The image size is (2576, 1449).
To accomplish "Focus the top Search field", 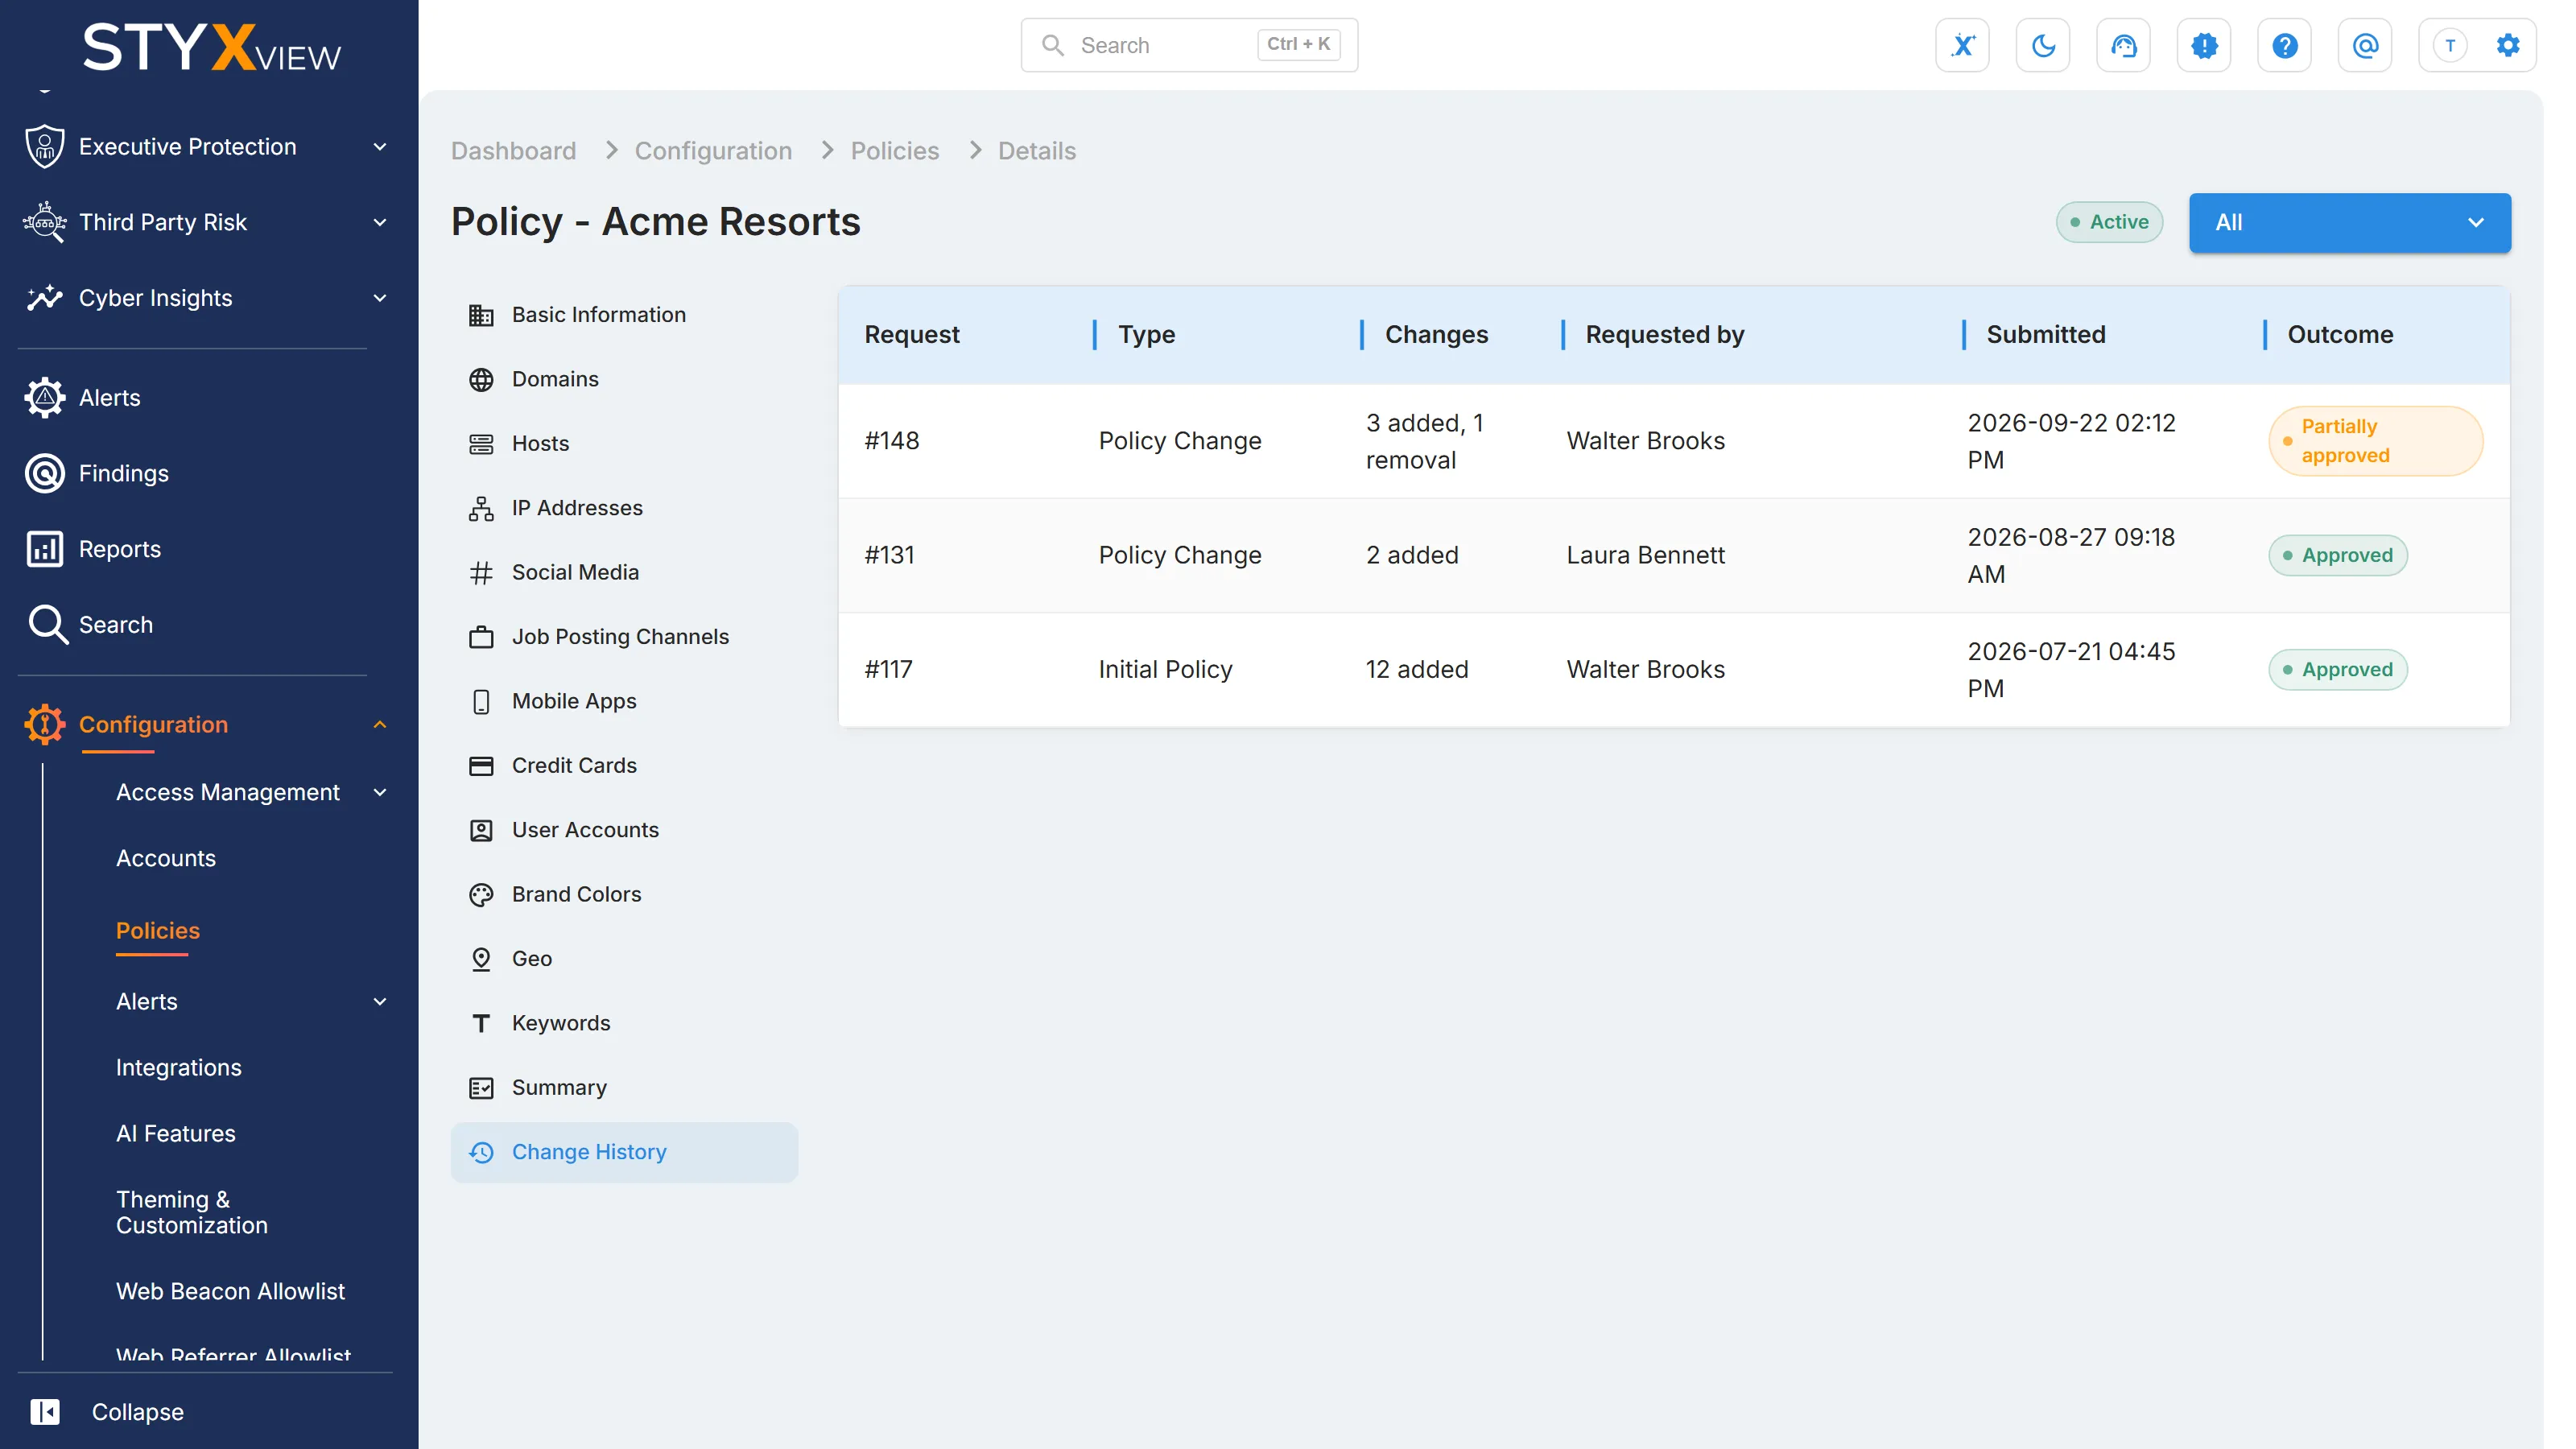I will [x=1189, y=45].
